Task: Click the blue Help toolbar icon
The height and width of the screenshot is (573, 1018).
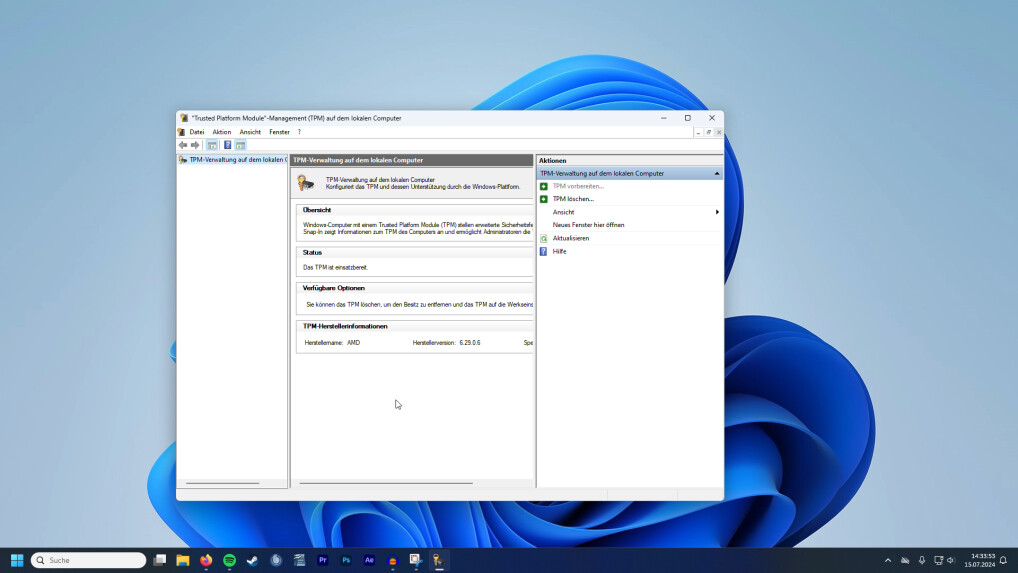Action: (227, 145)
